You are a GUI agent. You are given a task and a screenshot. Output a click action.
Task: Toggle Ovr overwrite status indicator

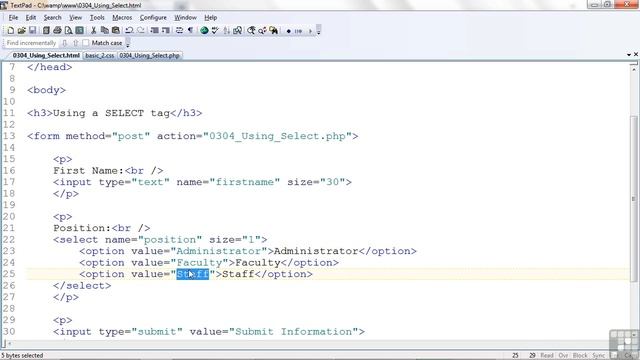point(563,356)
